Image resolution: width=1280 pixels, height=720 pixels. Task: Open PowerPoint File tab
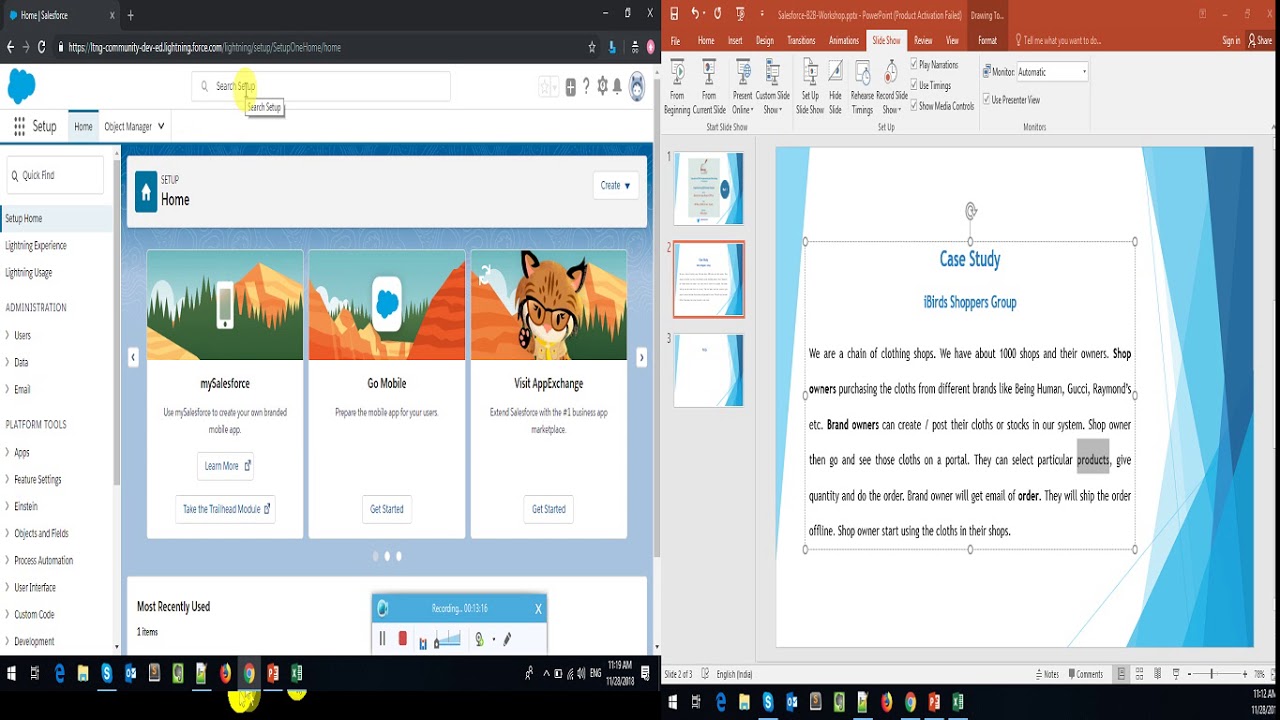click(x=675, y=41)
